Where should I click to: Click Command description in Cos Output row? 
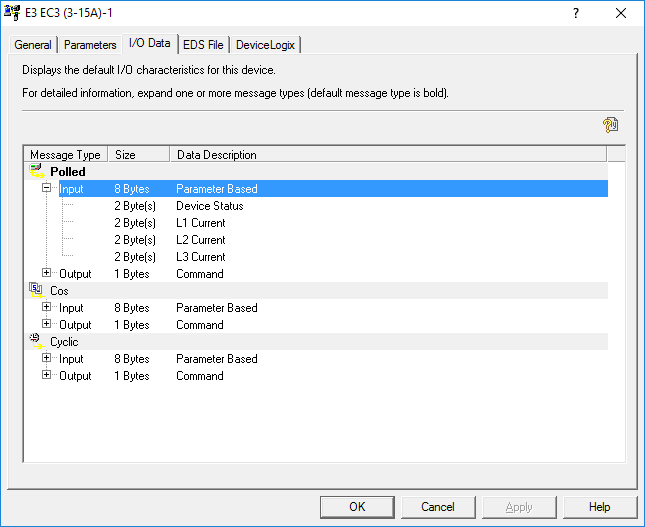click(x=200, y=325)
